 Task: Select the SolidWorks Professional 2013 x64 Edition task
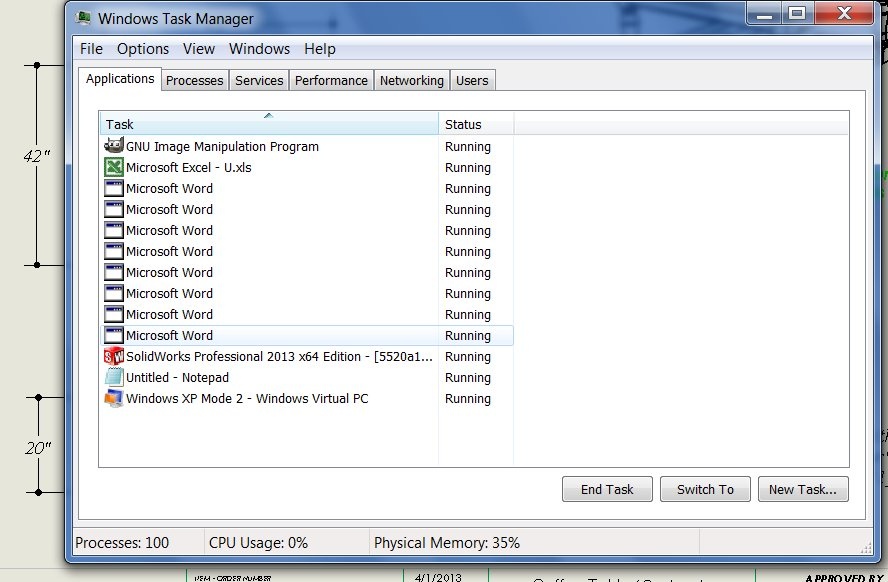coord(306,356)
